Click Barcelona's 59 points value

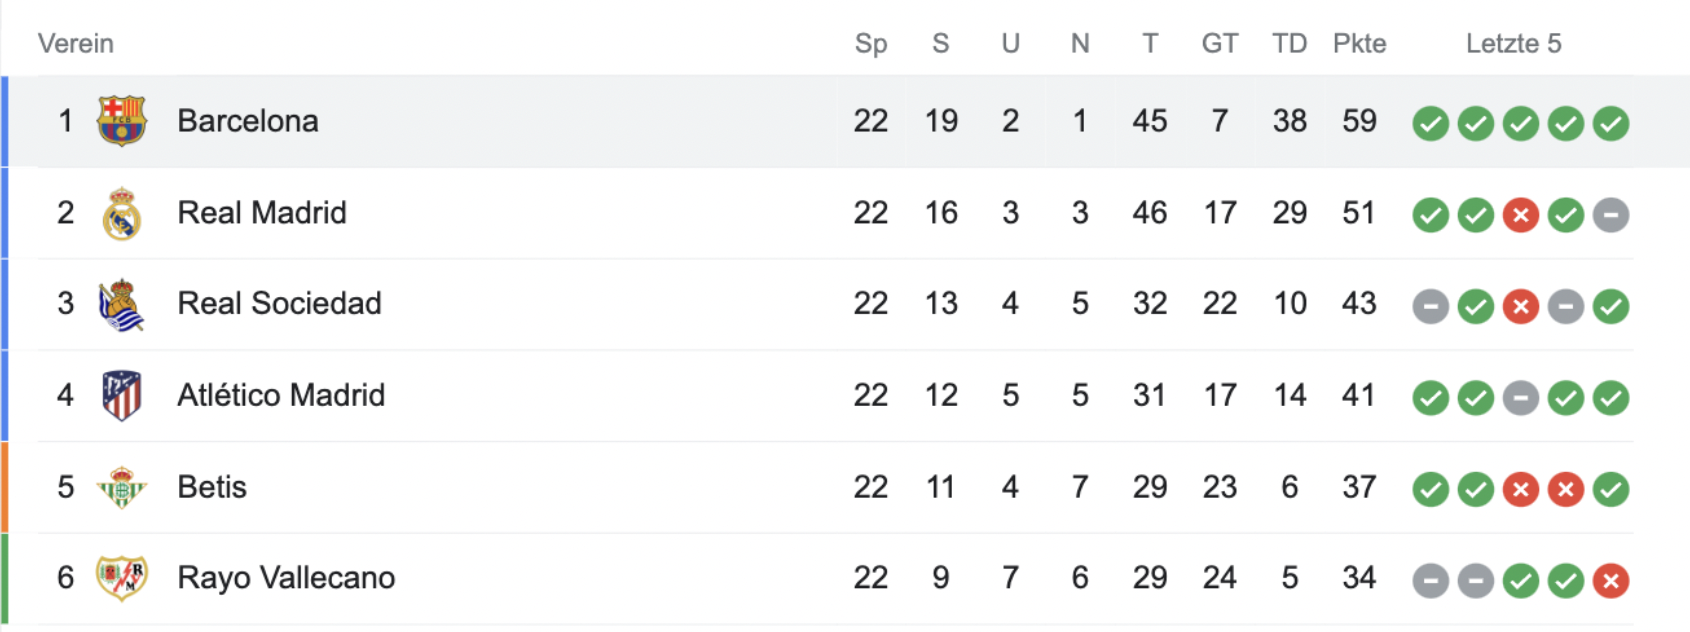click(x=1359, y=121)
